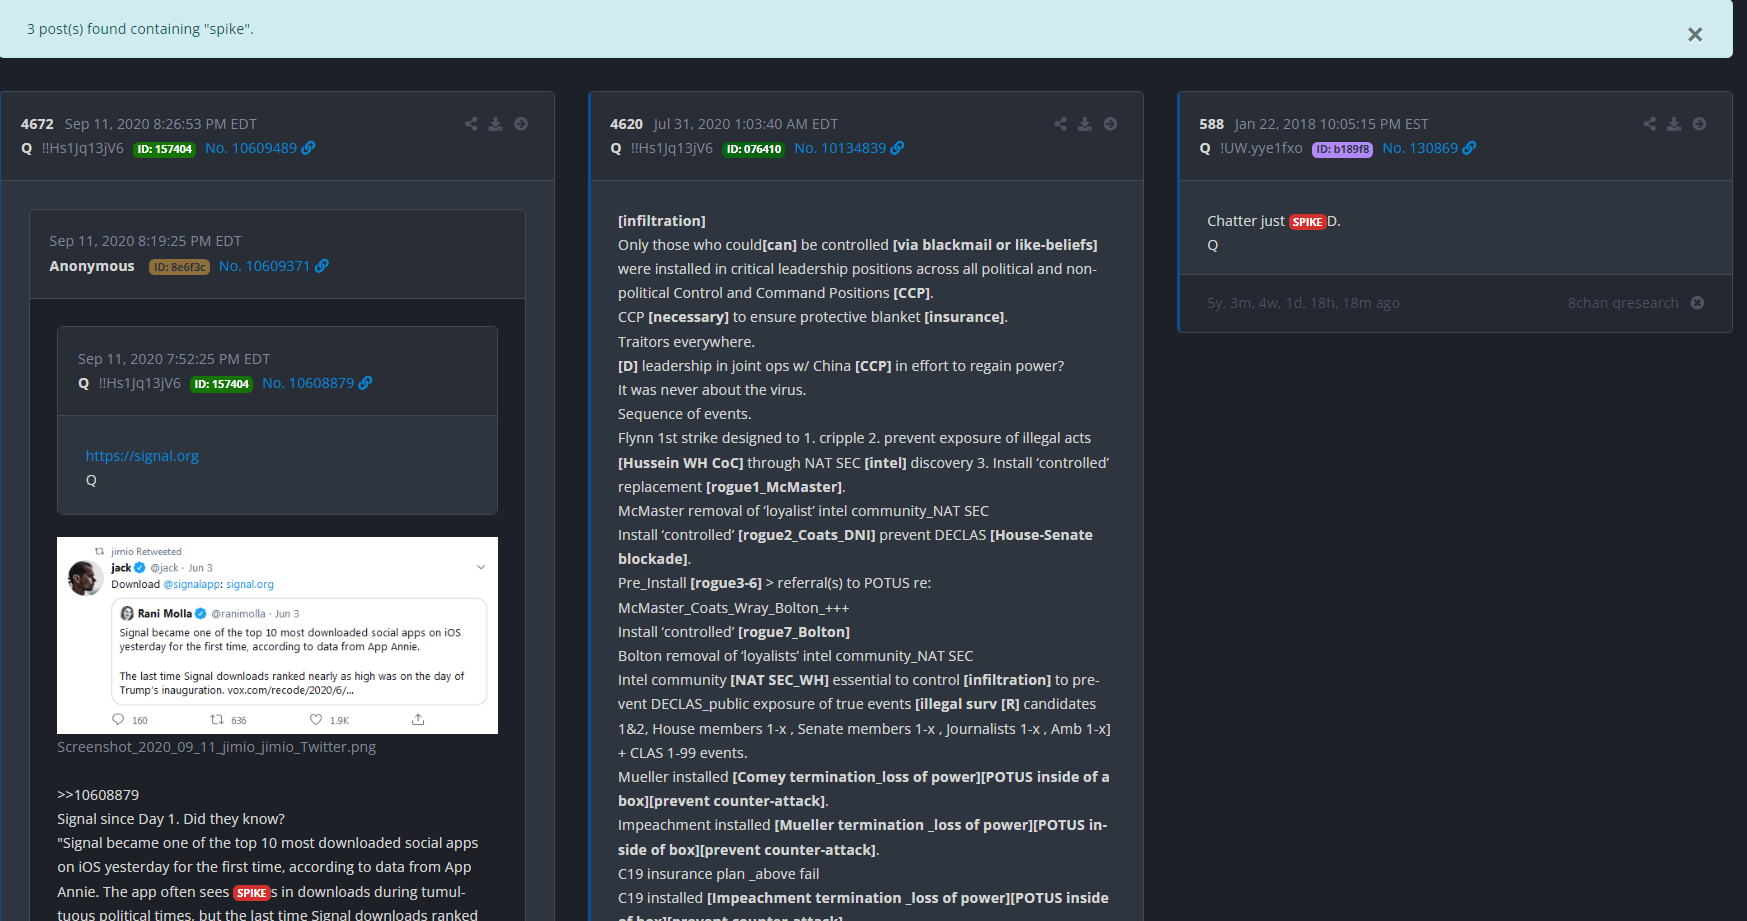Viewport: 1747px width, 921px height.
Task: Open Screenshot_2020_09_11_jimio_jimio_Twitter.png filename
Action: tap(217, 747)
